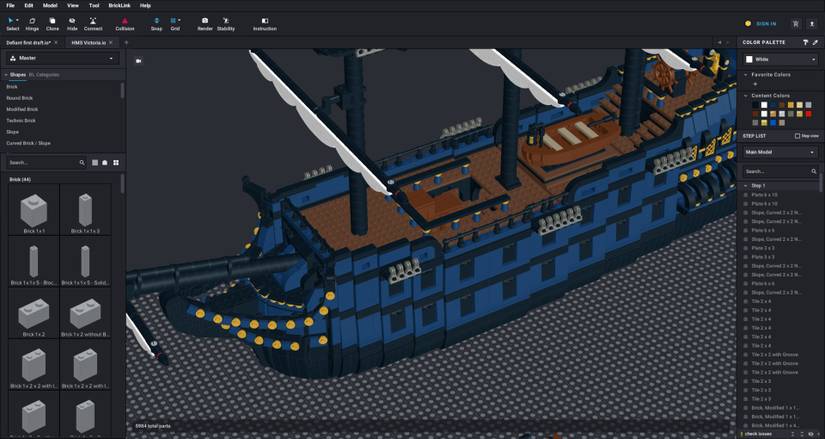The height and width of the screenshot is (439, 825).
Task: Toggle the Collision option
Action: tap(125, 23)
